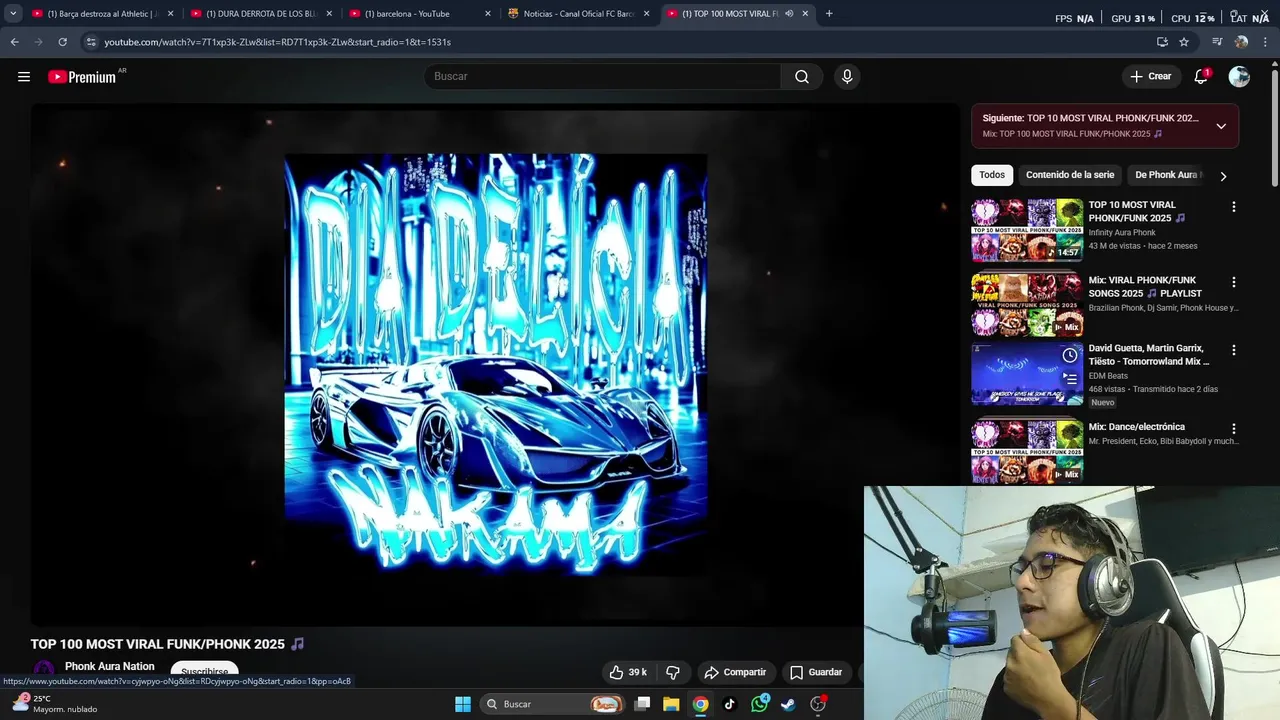Open Steam from the taskbar
1280x720 pixels.
pos(788,704)
